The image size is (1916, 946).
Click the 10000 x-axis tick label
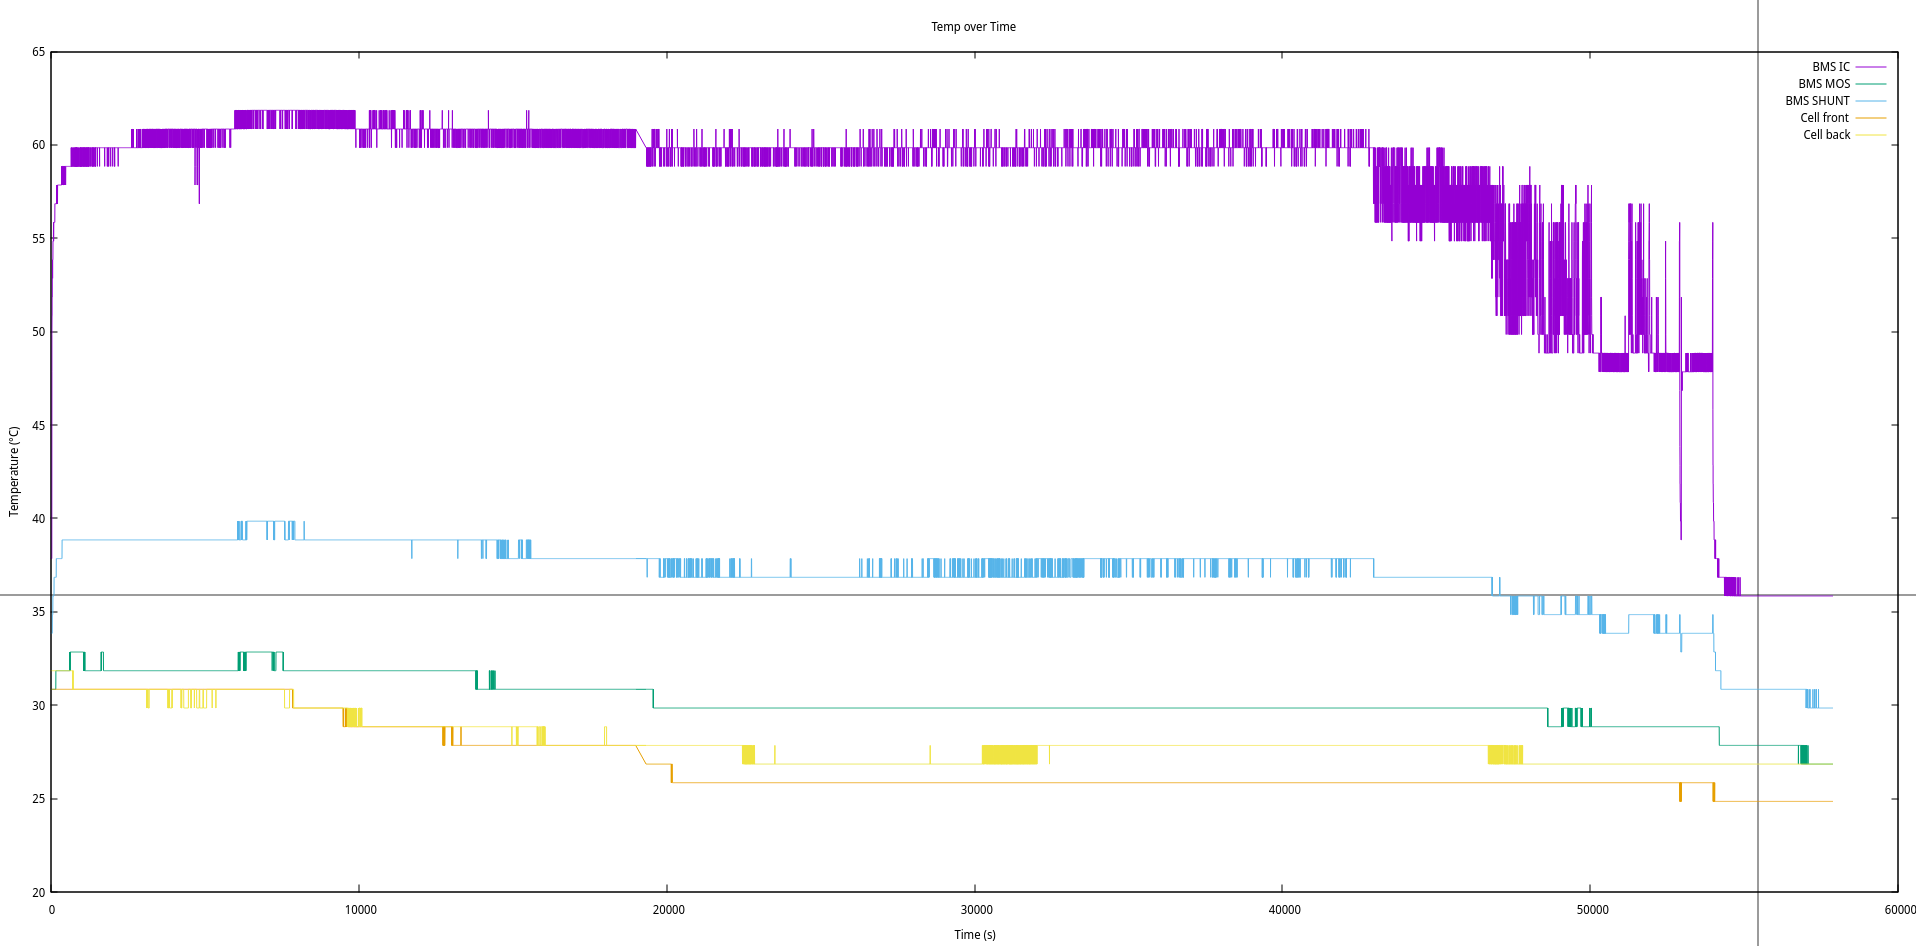point(361,910)
